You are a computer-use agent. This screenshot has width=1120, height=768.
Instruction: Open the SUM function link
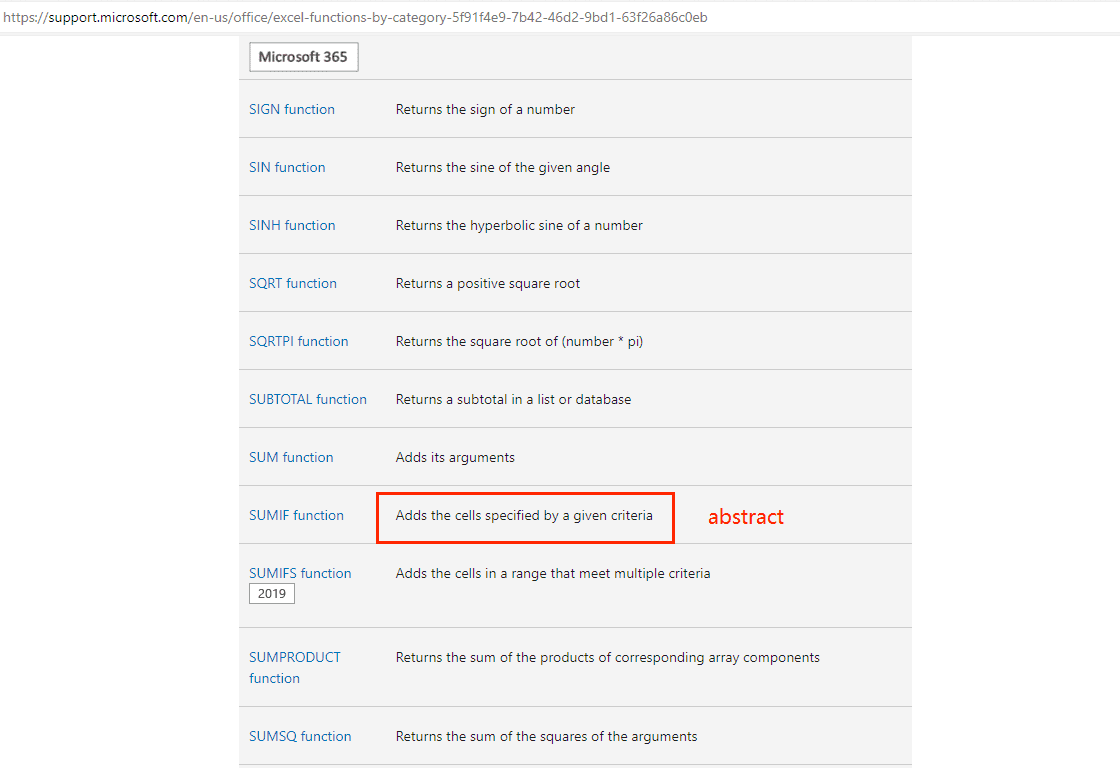[x=291, y=457]
